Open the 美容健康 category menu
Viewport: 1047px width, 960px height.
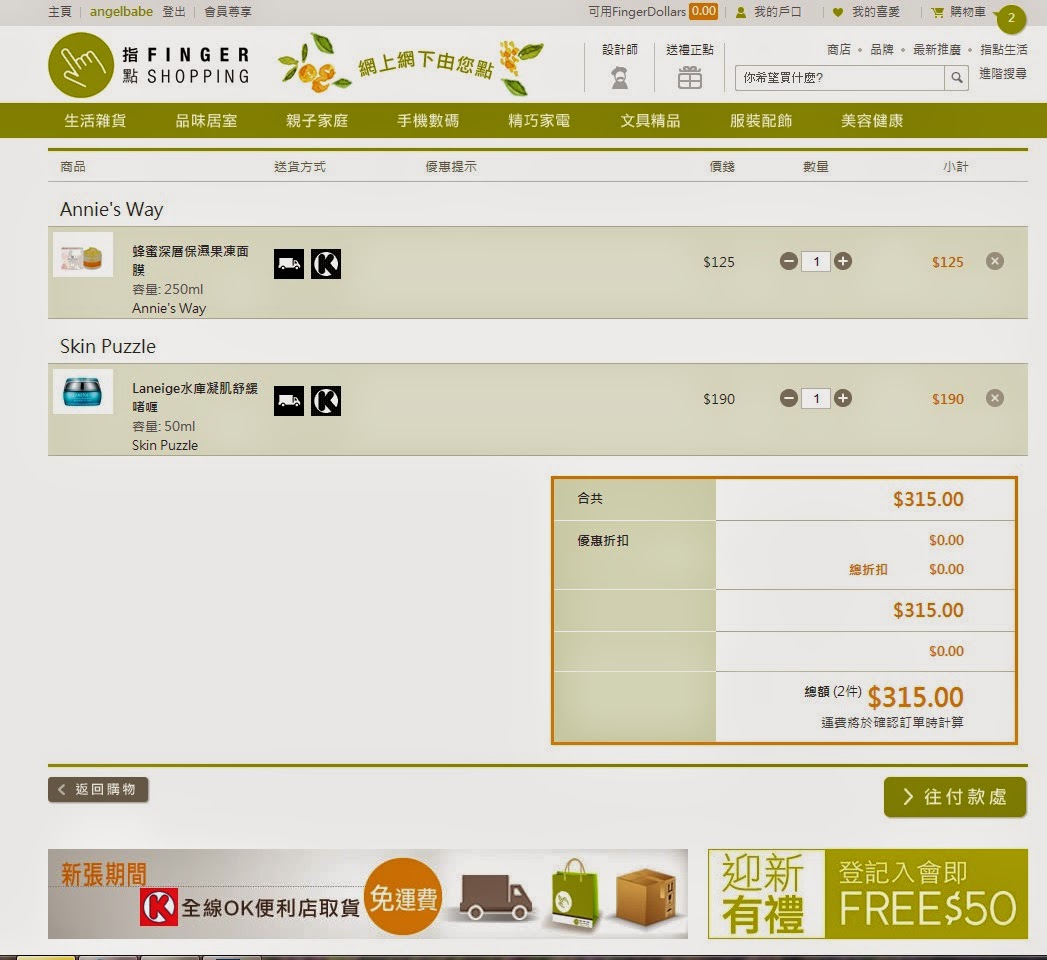(x=872, y=120)
